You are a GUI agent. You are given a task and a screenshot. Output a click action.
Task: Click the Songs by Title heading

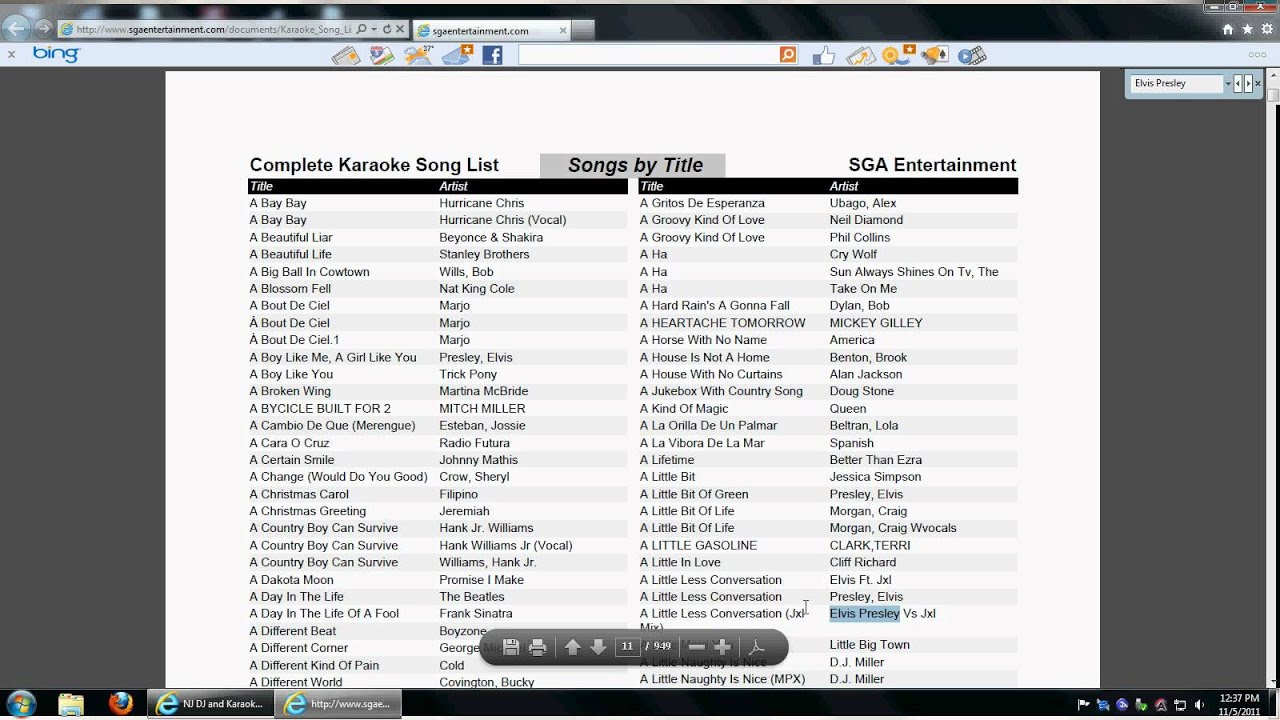pyautogui.click(x=635, y=165)
